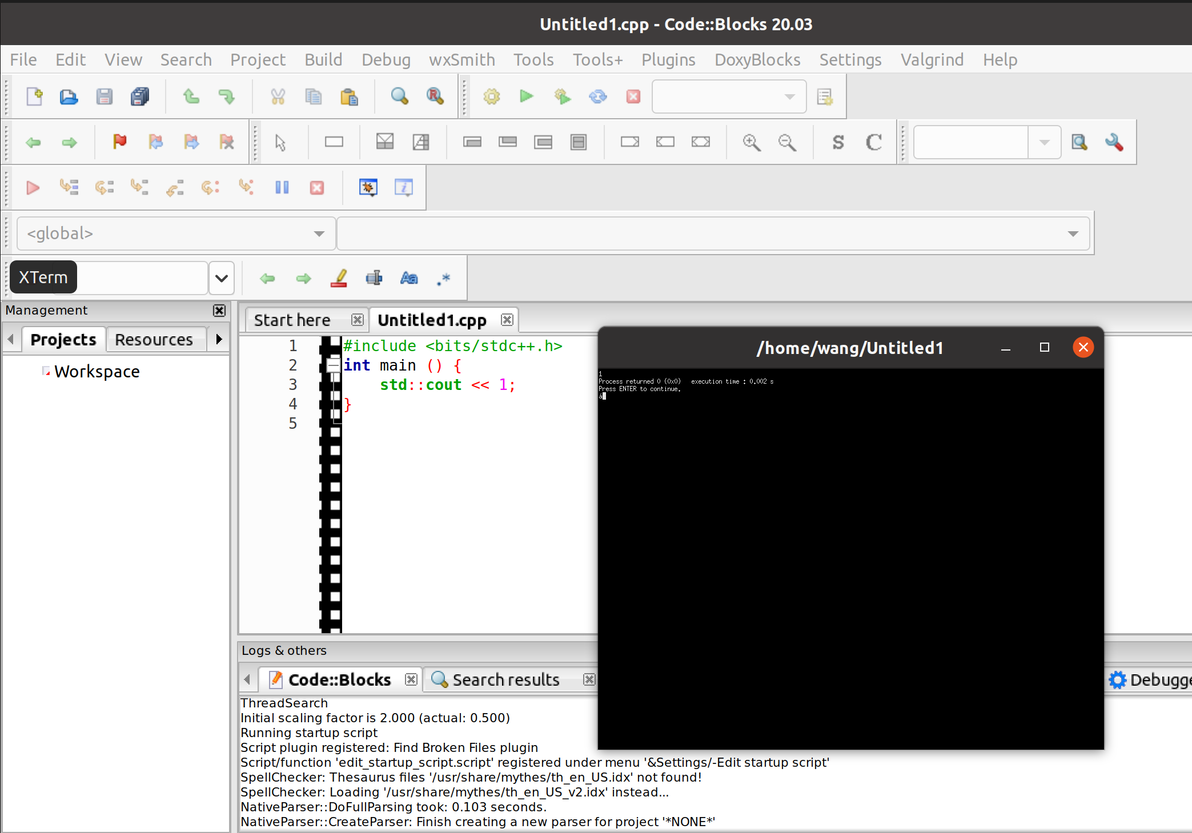Toggle the highlight marker icon in search toolbar
The image size is (1192, 833).
point(338,278)
